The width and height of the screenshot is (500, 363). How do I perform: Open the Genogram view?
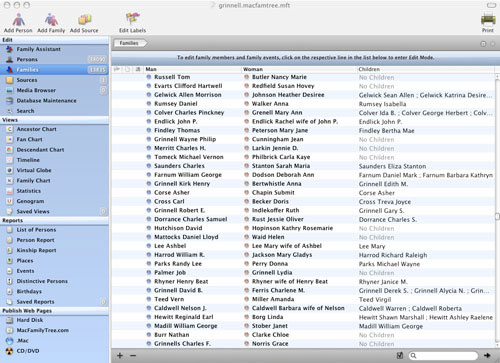(x=54, y=201)
